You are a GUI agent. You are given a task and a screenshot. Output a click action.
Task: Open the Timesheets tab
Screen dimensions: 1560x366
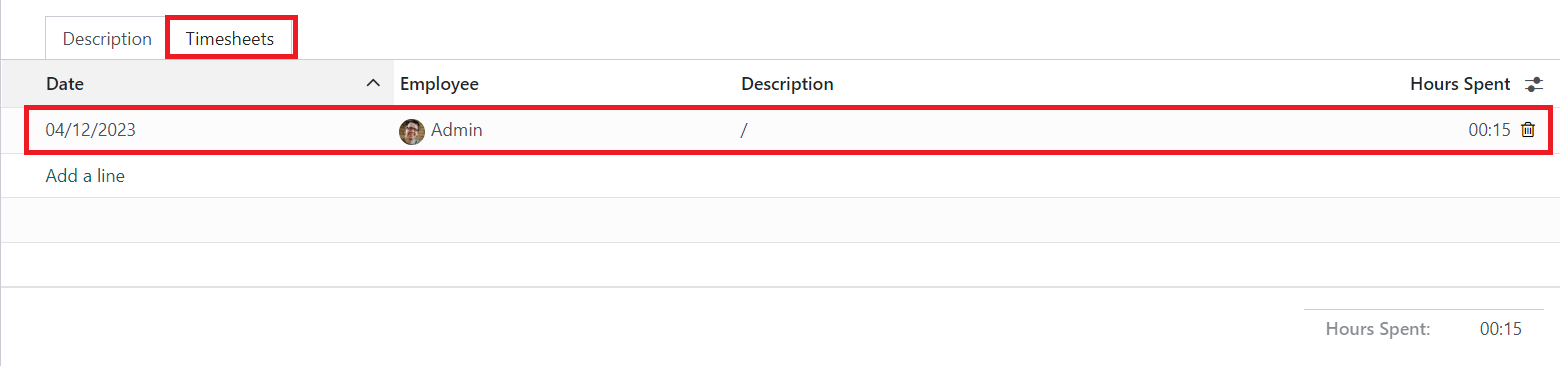(x=230, y=39)
